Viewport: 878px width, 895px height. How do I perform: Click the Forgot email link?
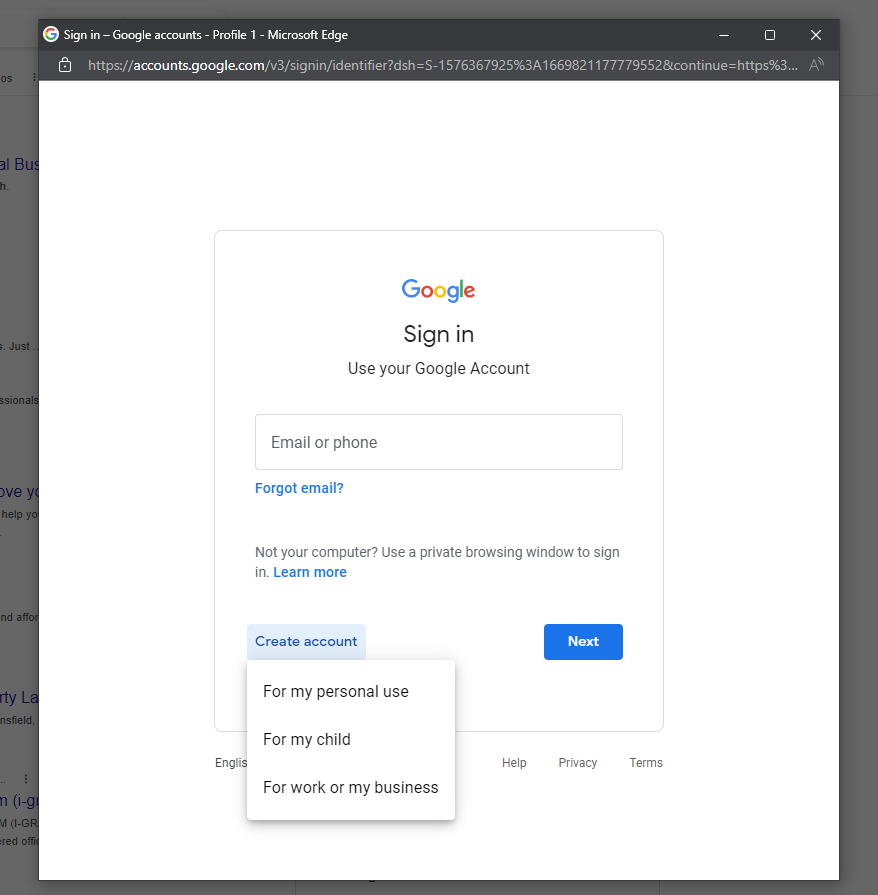pyautogui.click(x=299, y=488)
